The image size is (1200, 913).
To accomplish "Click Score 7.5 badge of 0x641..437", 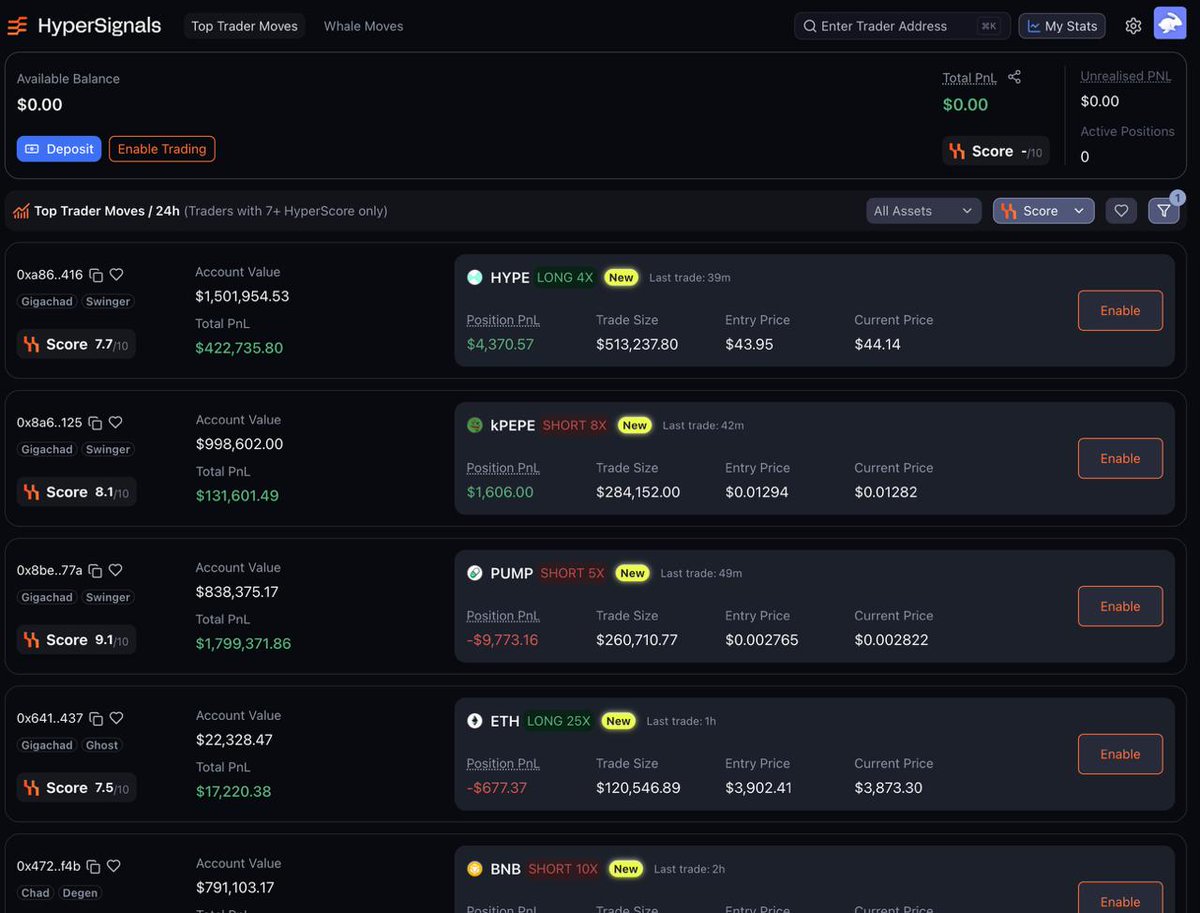I will pyautogui.click(x=77, y=788).
